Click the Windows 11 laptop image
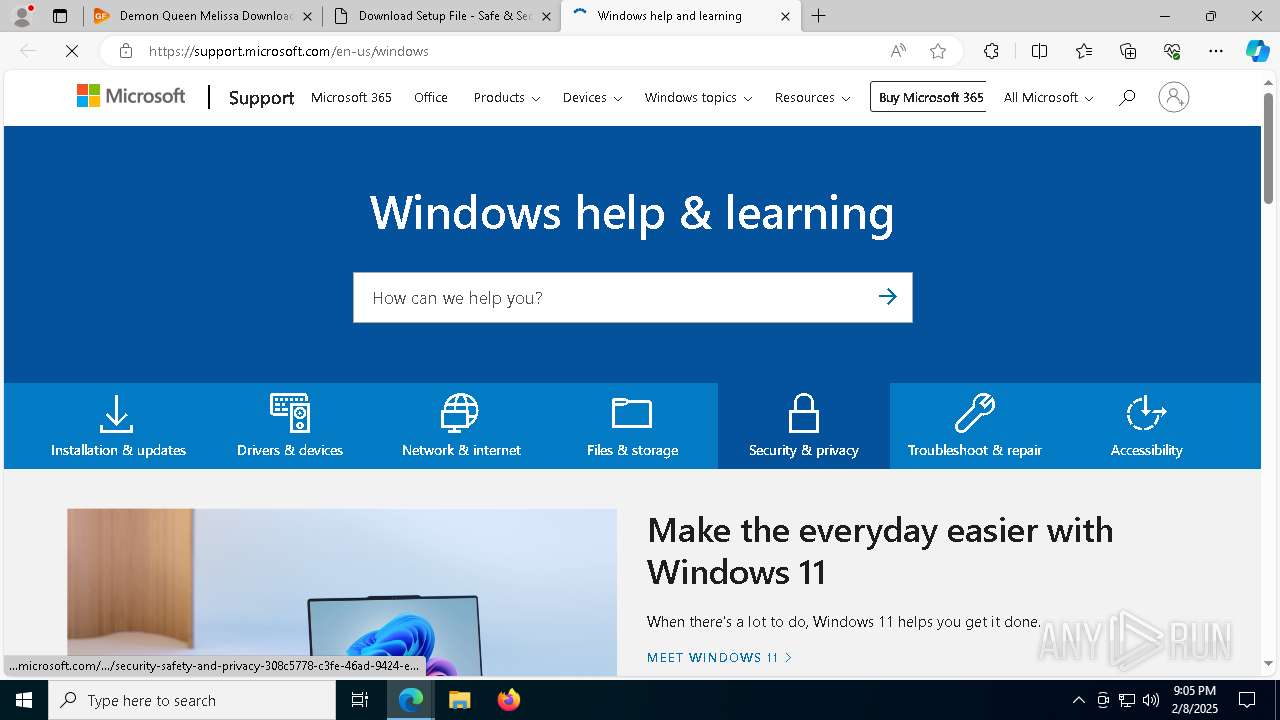Screen dimensions: 1280x720 coord(342,592)
